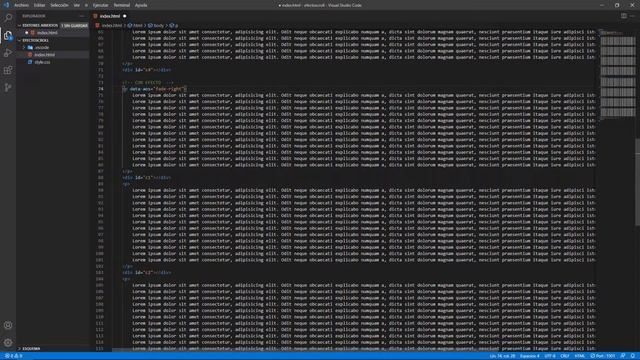Click the UTF-8 encoding status item
This screenshot has width=640, height=360.
550,356
